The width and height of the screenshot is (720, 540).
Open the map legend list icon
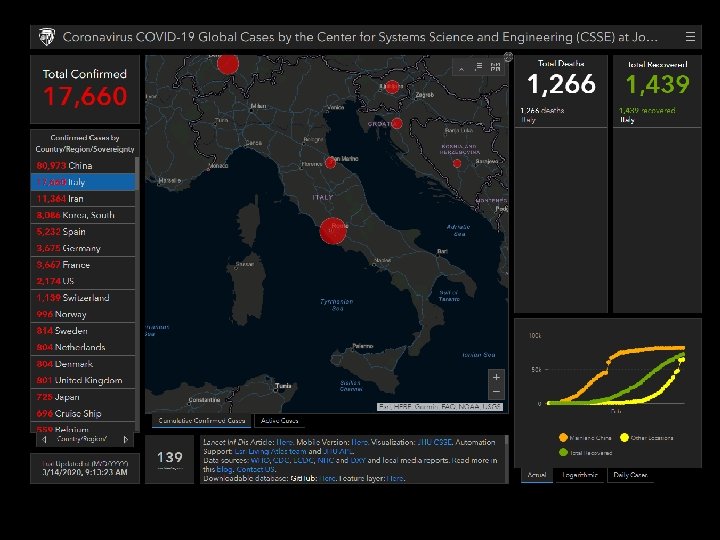point(478,67)
